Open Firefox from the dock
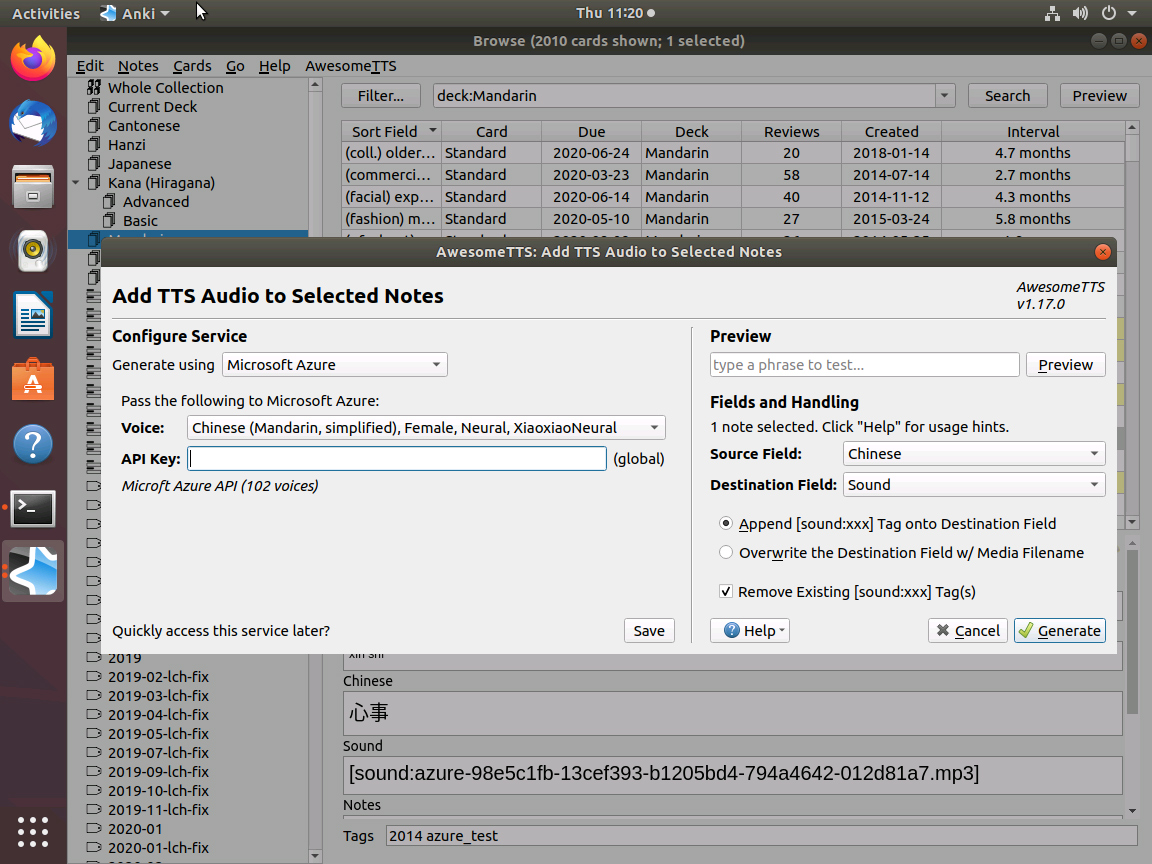 pyautogui.click(x=33, y=59)
